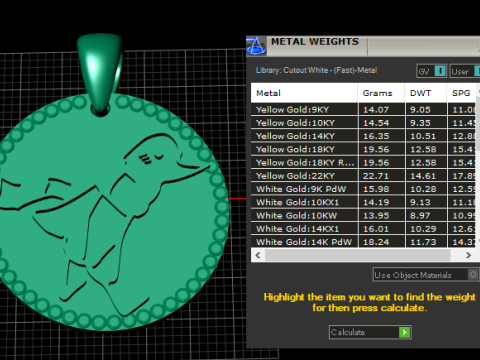Select the White Gold:14K PdW row
Image resolution: width=480 pixels, height=360 pixels.
point(363,242)
